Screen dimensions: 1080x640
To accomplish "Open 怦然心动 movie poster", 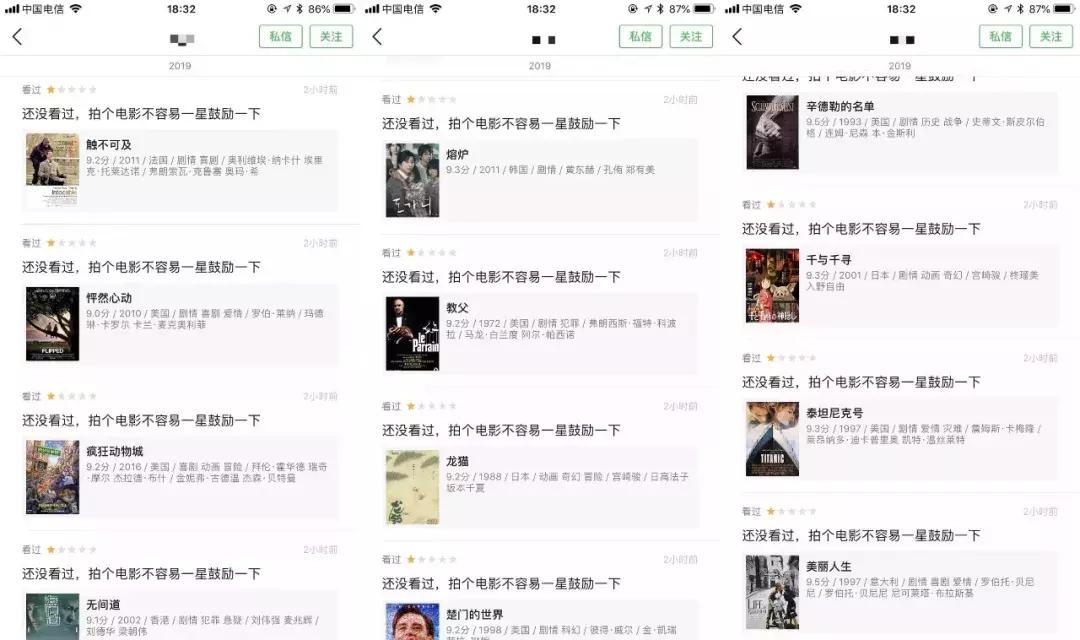I will 52,324.
